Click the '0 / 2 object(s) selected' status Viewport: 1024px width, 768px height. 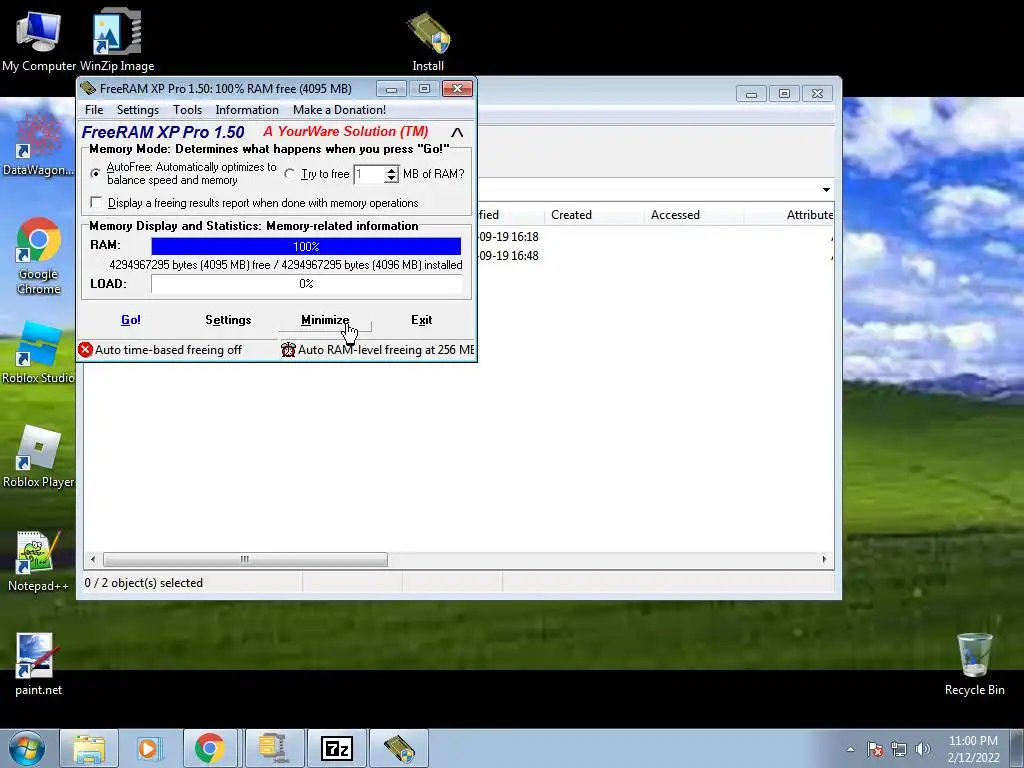(x=144, y=583)
